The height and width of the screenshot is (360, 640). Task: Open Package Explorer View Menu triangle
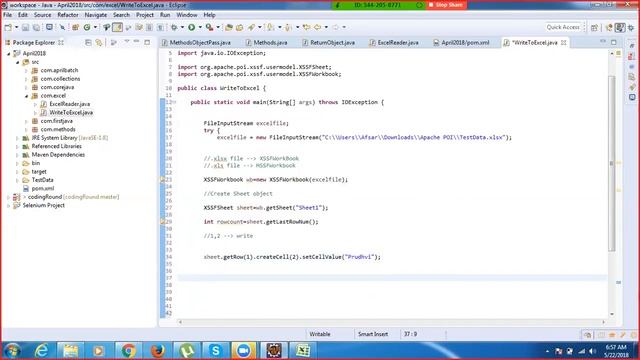[127, 42]
